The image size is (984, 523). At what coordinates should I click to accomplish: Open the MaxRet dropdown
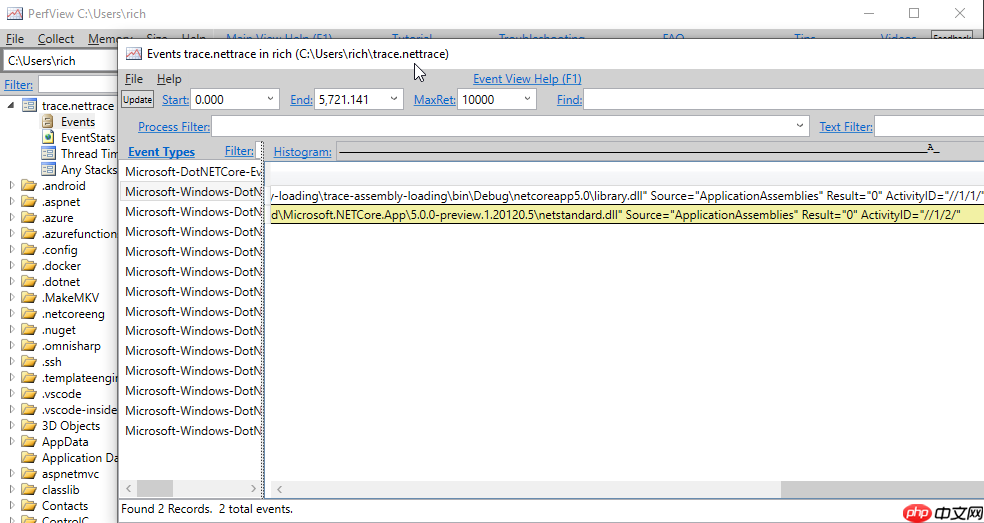(x=527, y=99)
